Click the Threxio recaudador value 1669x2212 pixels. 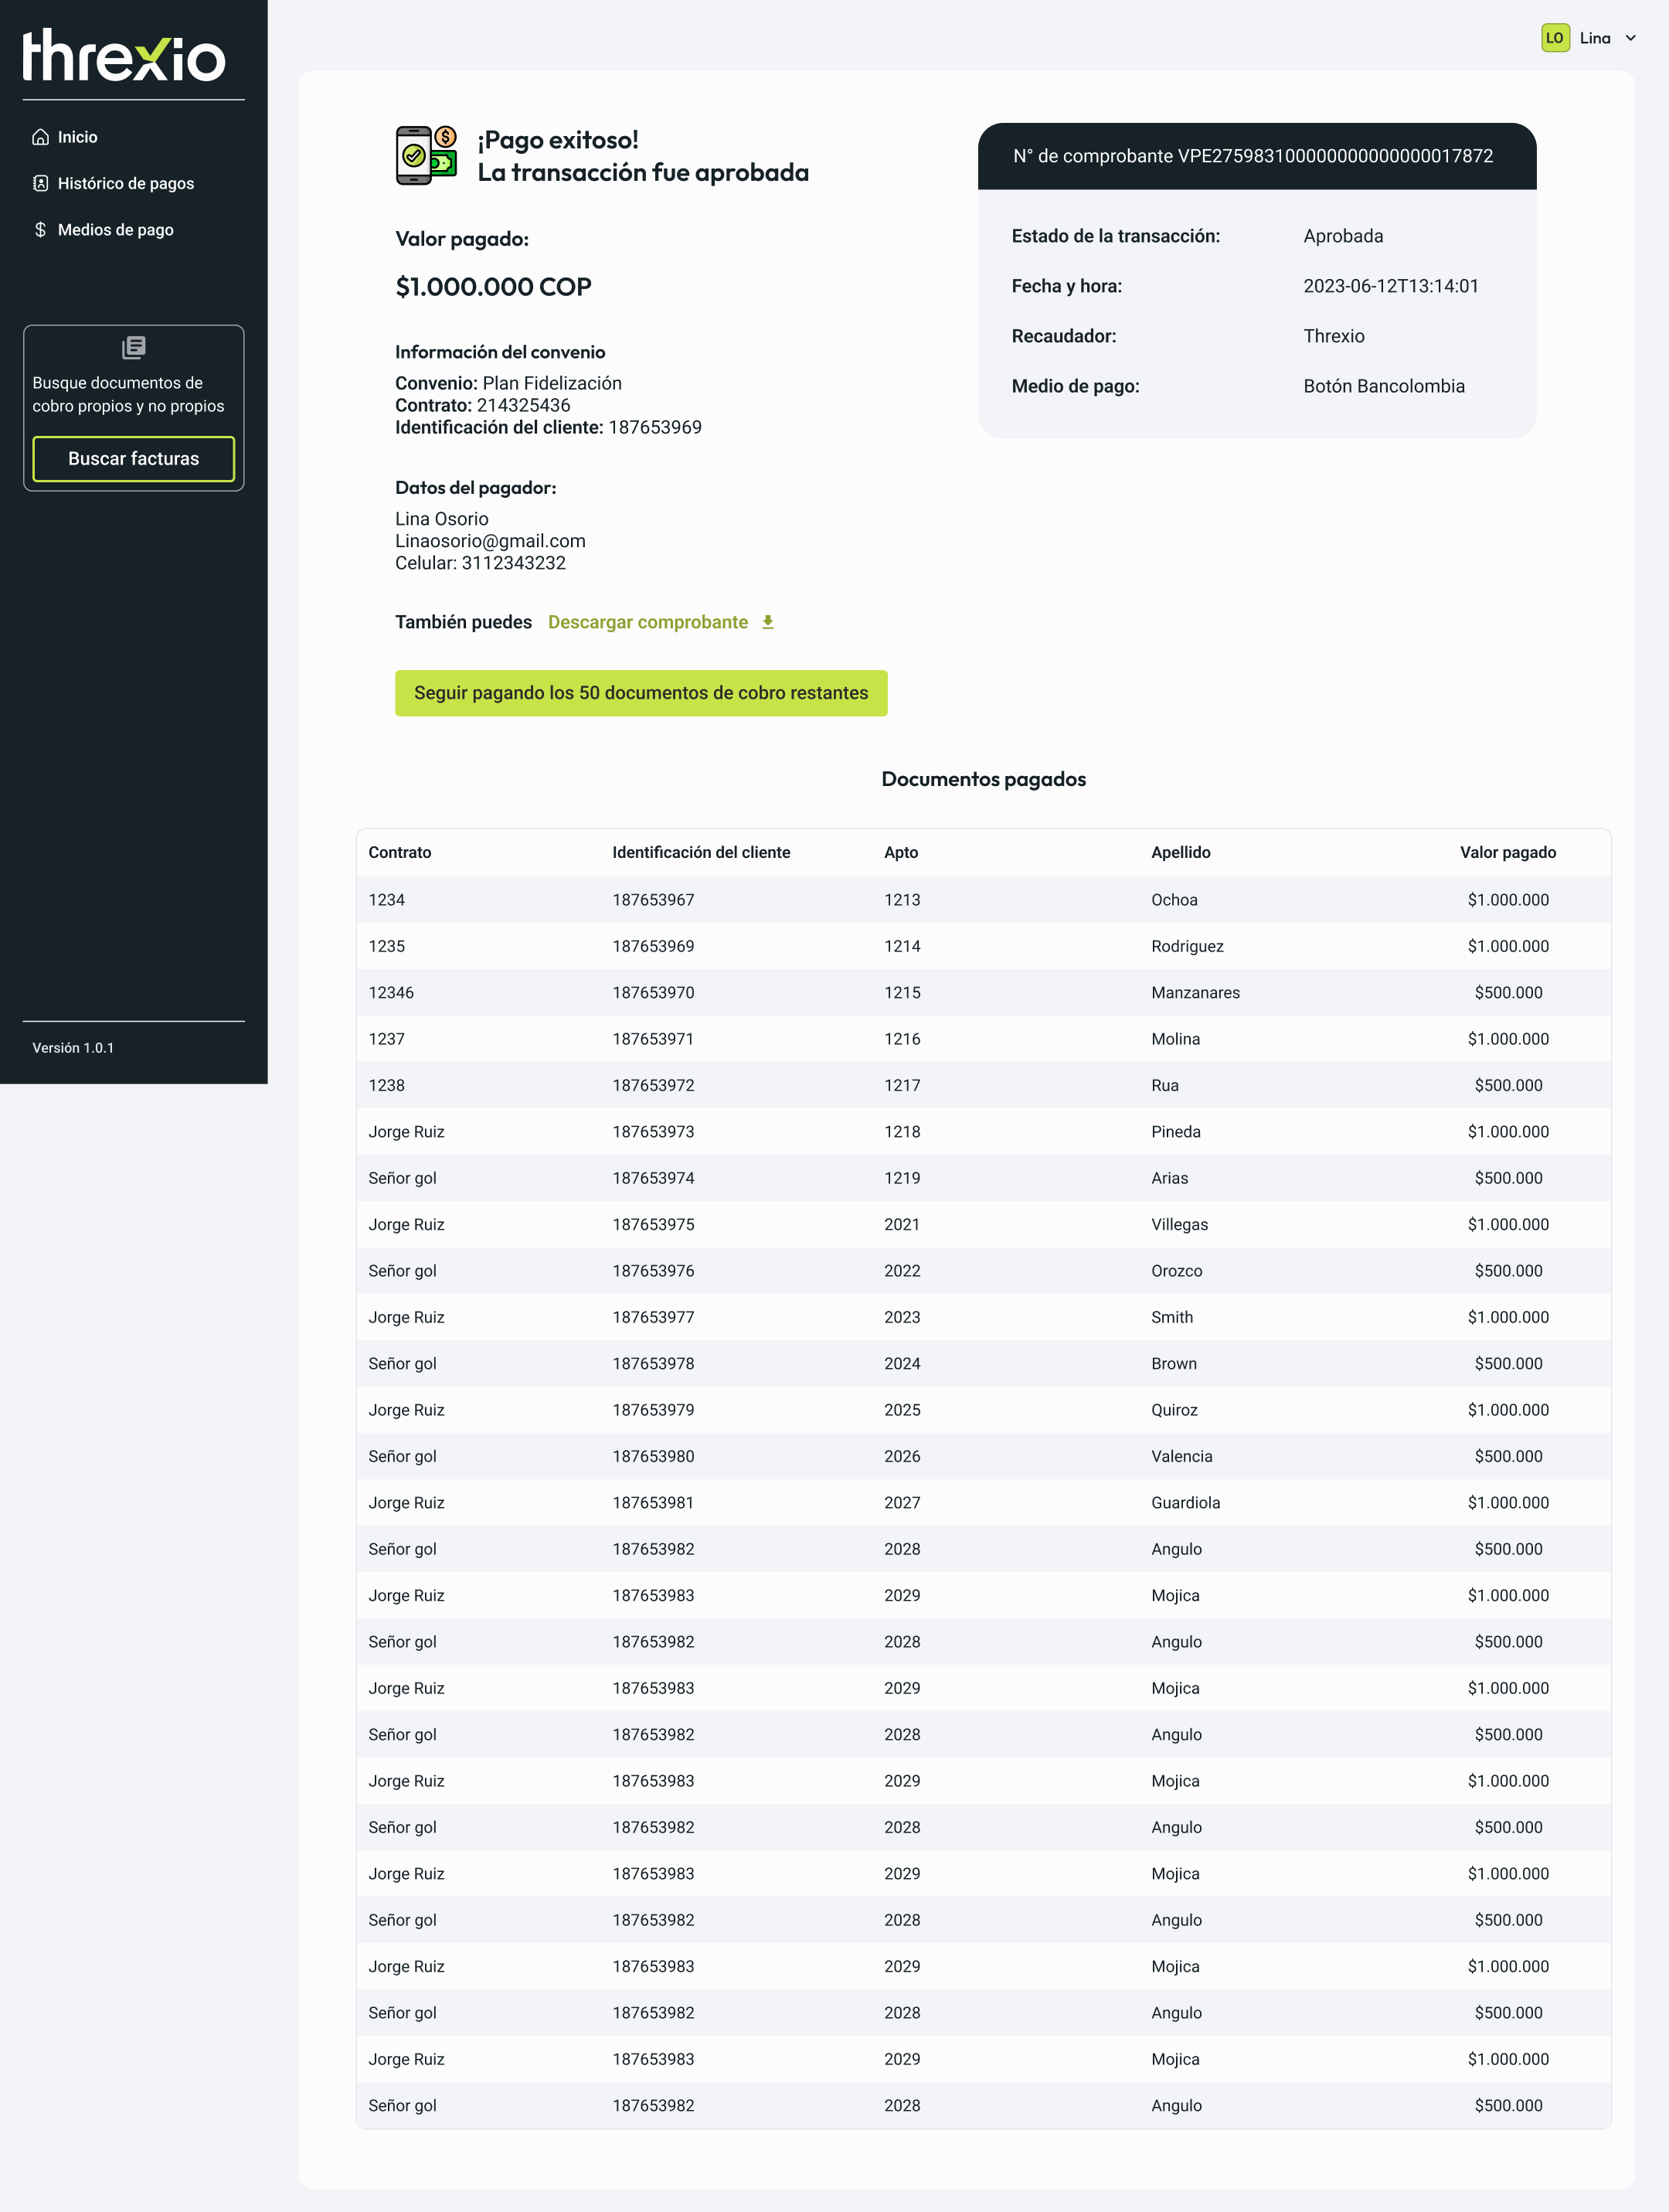pos(1334,336)
